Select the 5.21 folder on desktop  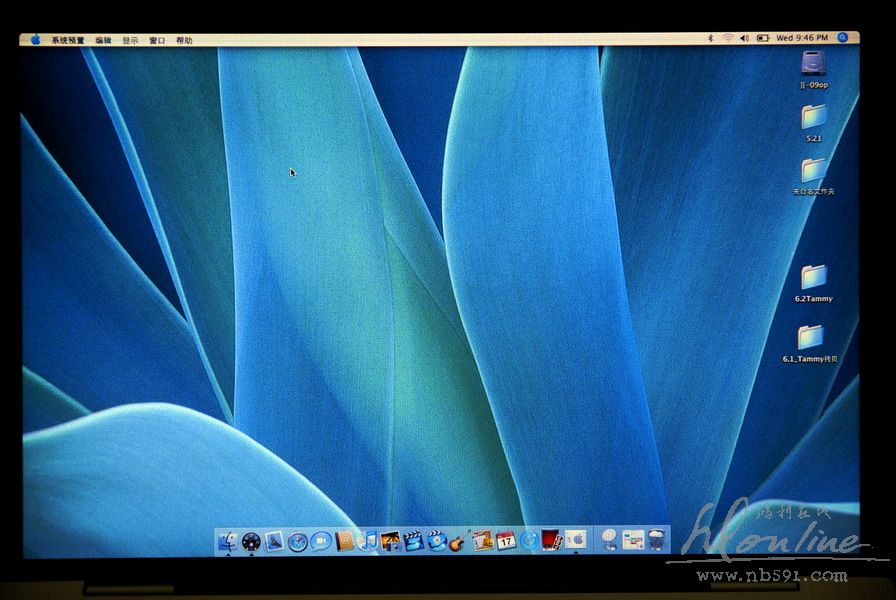(x=813, y=117)
